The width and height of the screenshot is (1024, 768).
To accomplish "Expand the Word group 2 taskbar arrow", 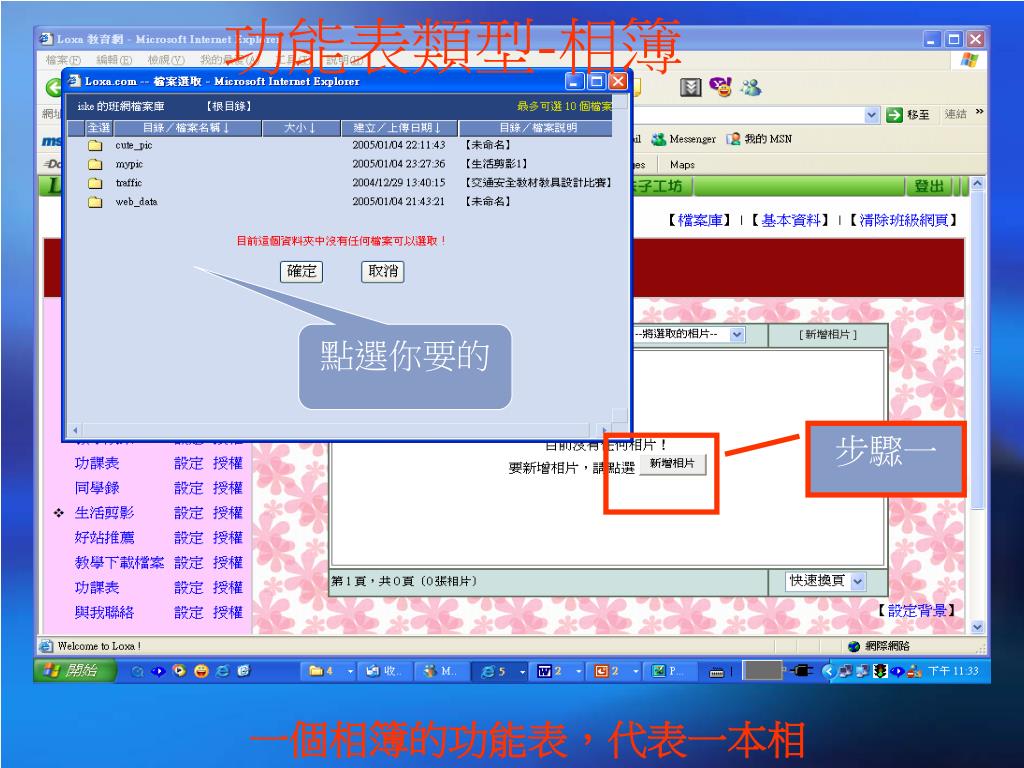I will 579,671.
